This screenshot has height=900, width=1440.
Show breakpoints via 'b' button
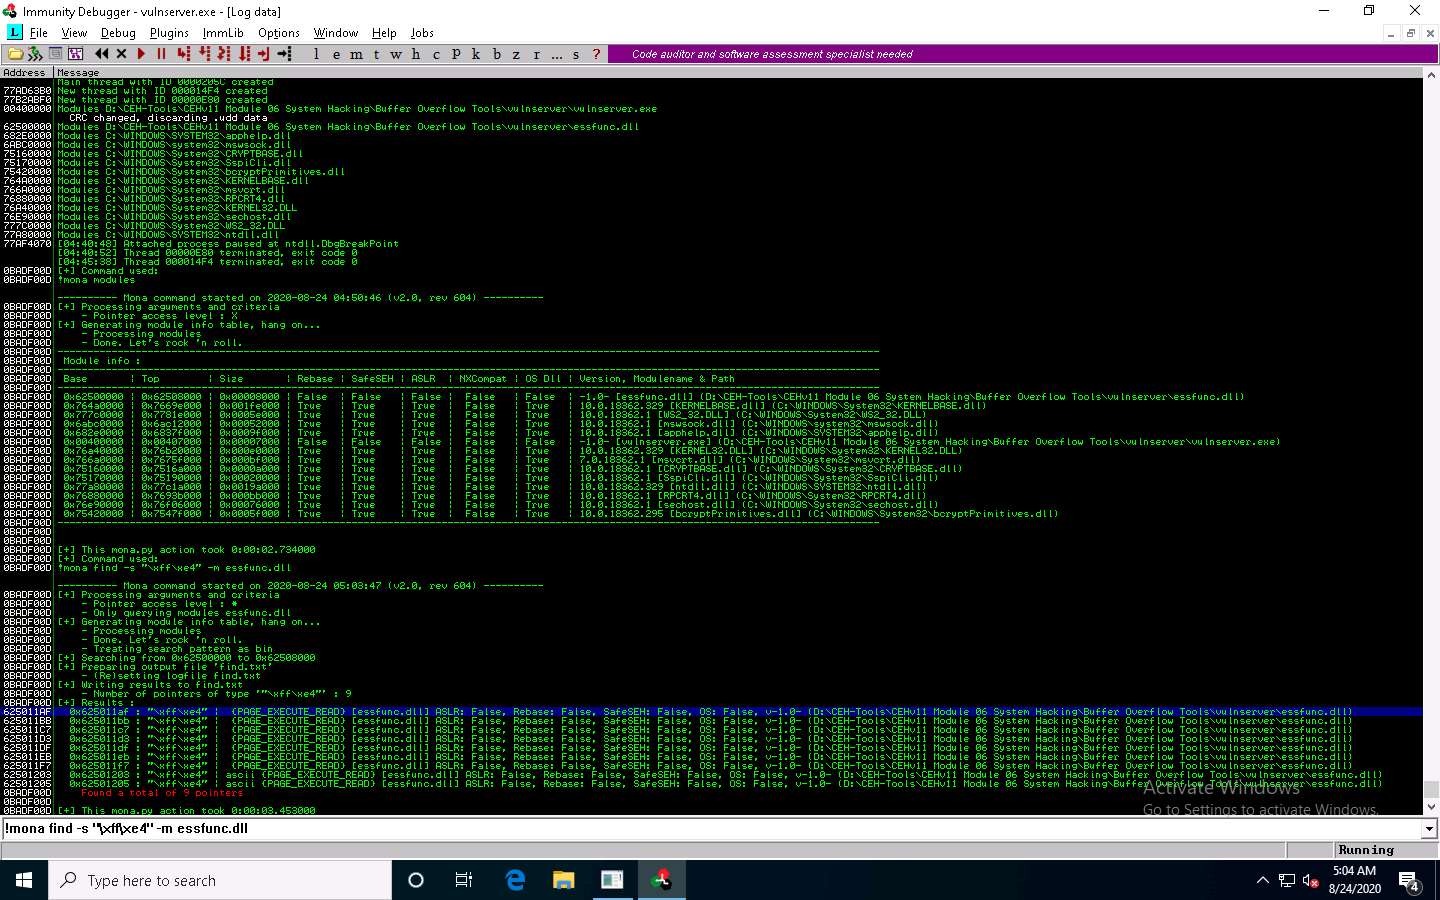pos(496,54)
